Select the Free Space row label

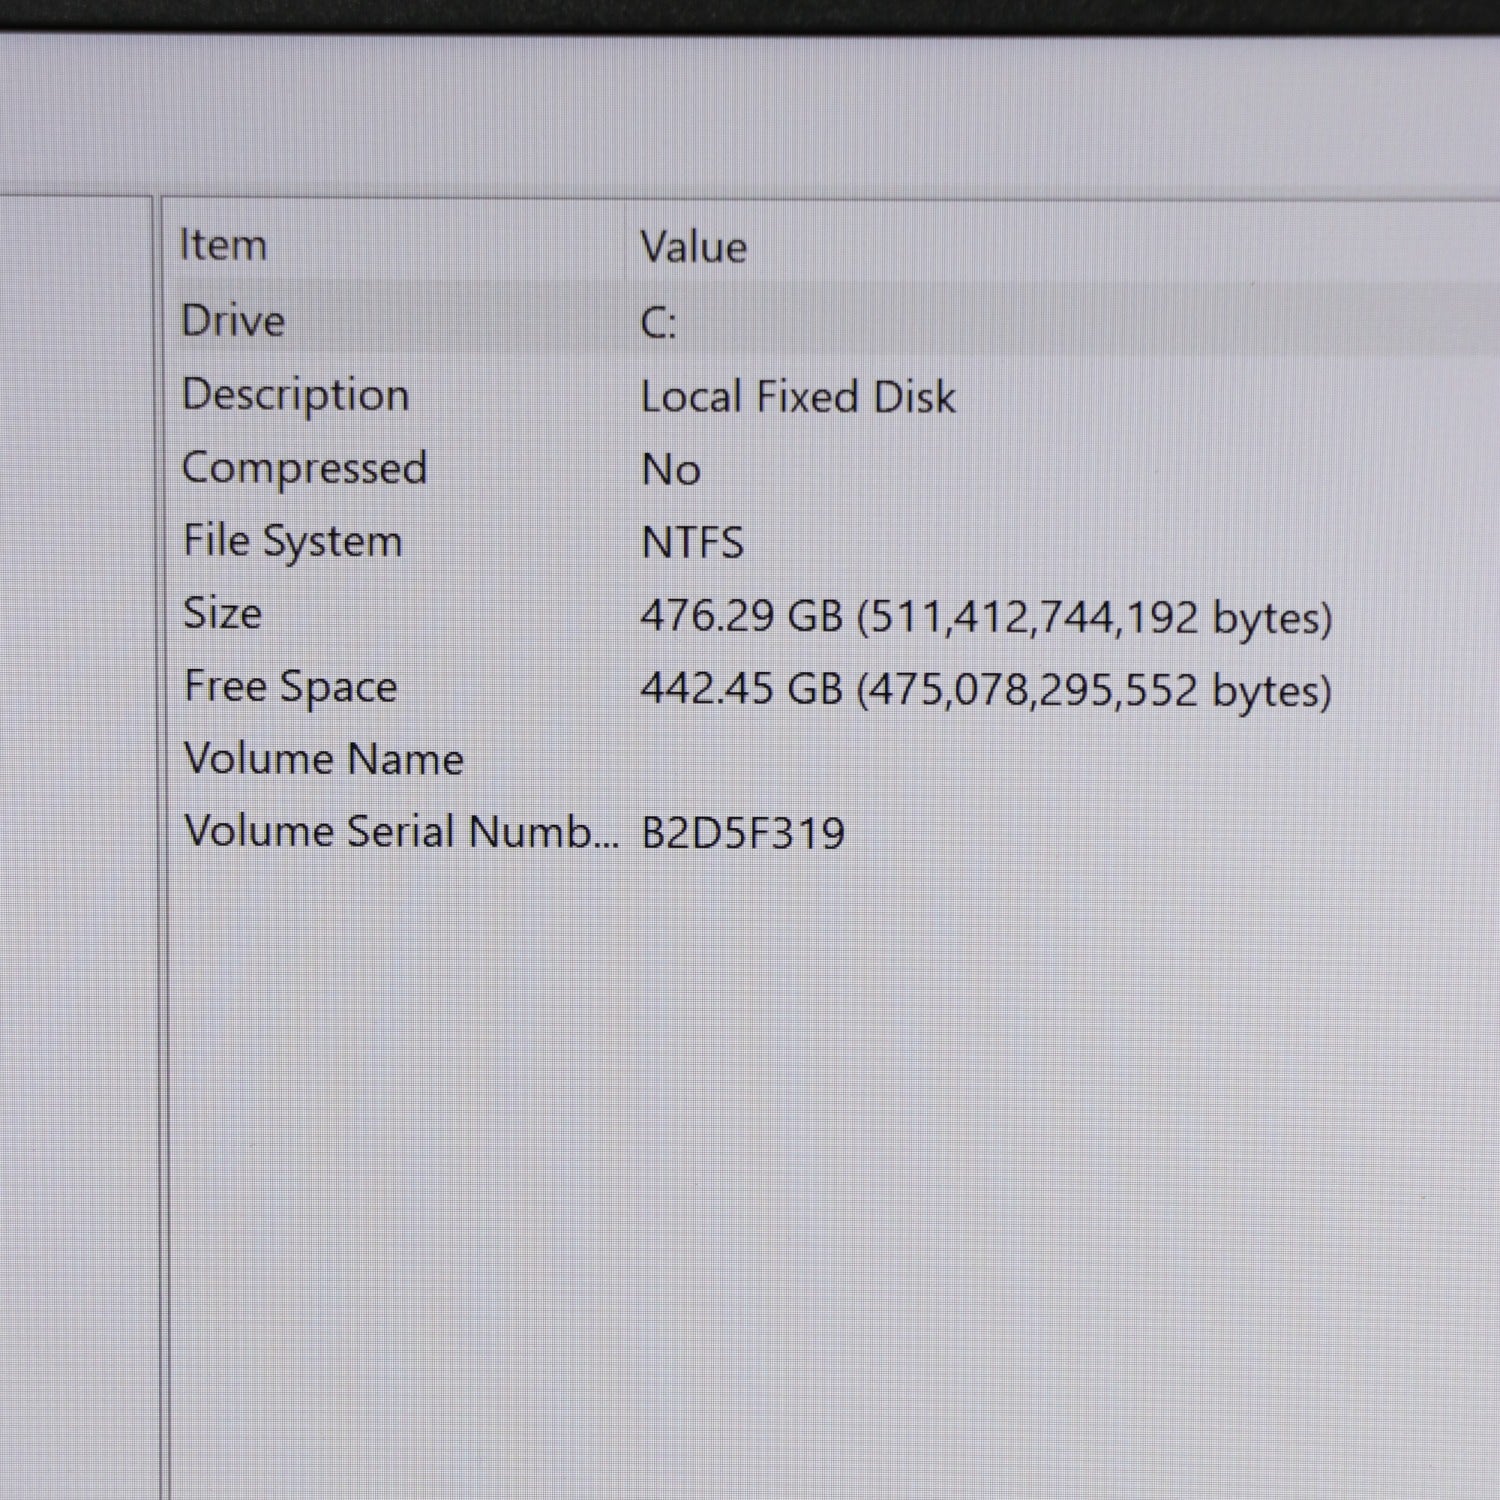tap(290, 687)
